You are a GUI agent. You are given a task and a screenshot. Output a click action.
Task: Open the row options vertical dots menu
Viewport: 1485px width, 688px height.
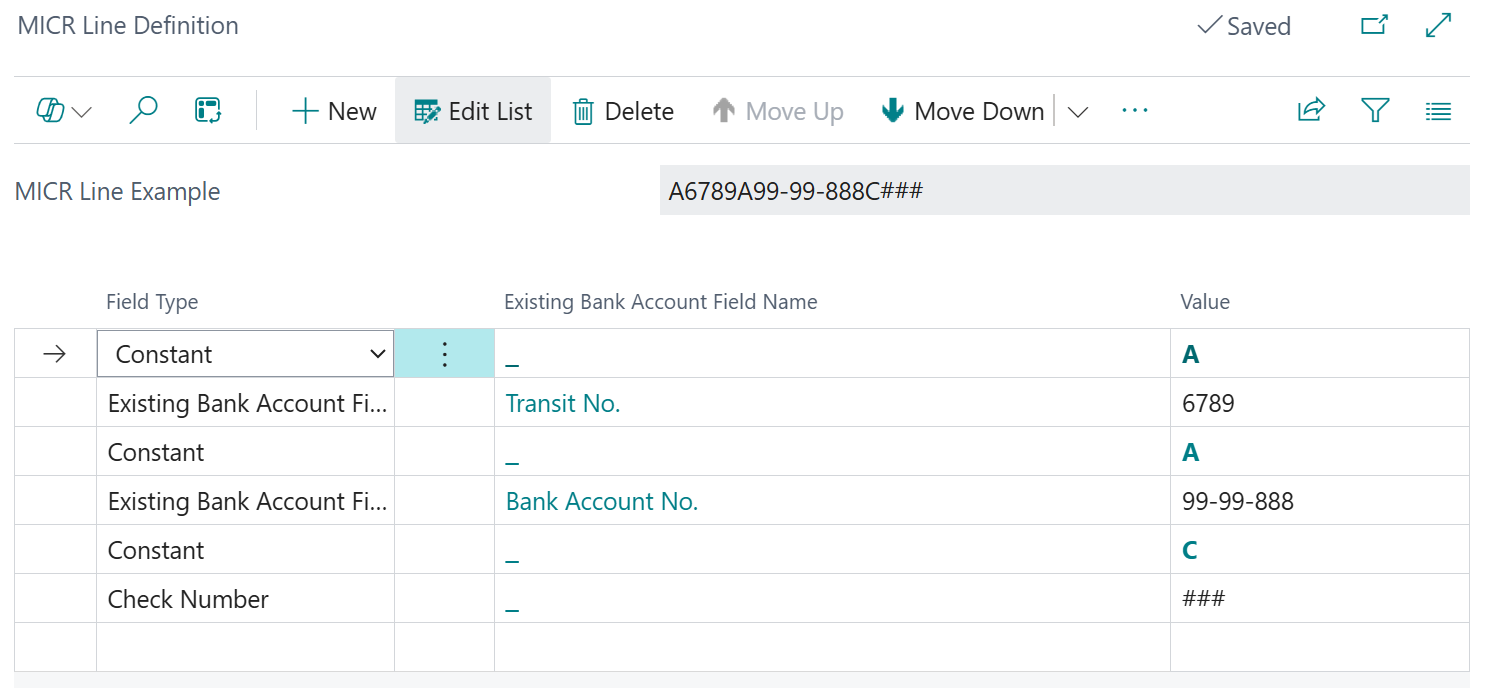point(444,353)
